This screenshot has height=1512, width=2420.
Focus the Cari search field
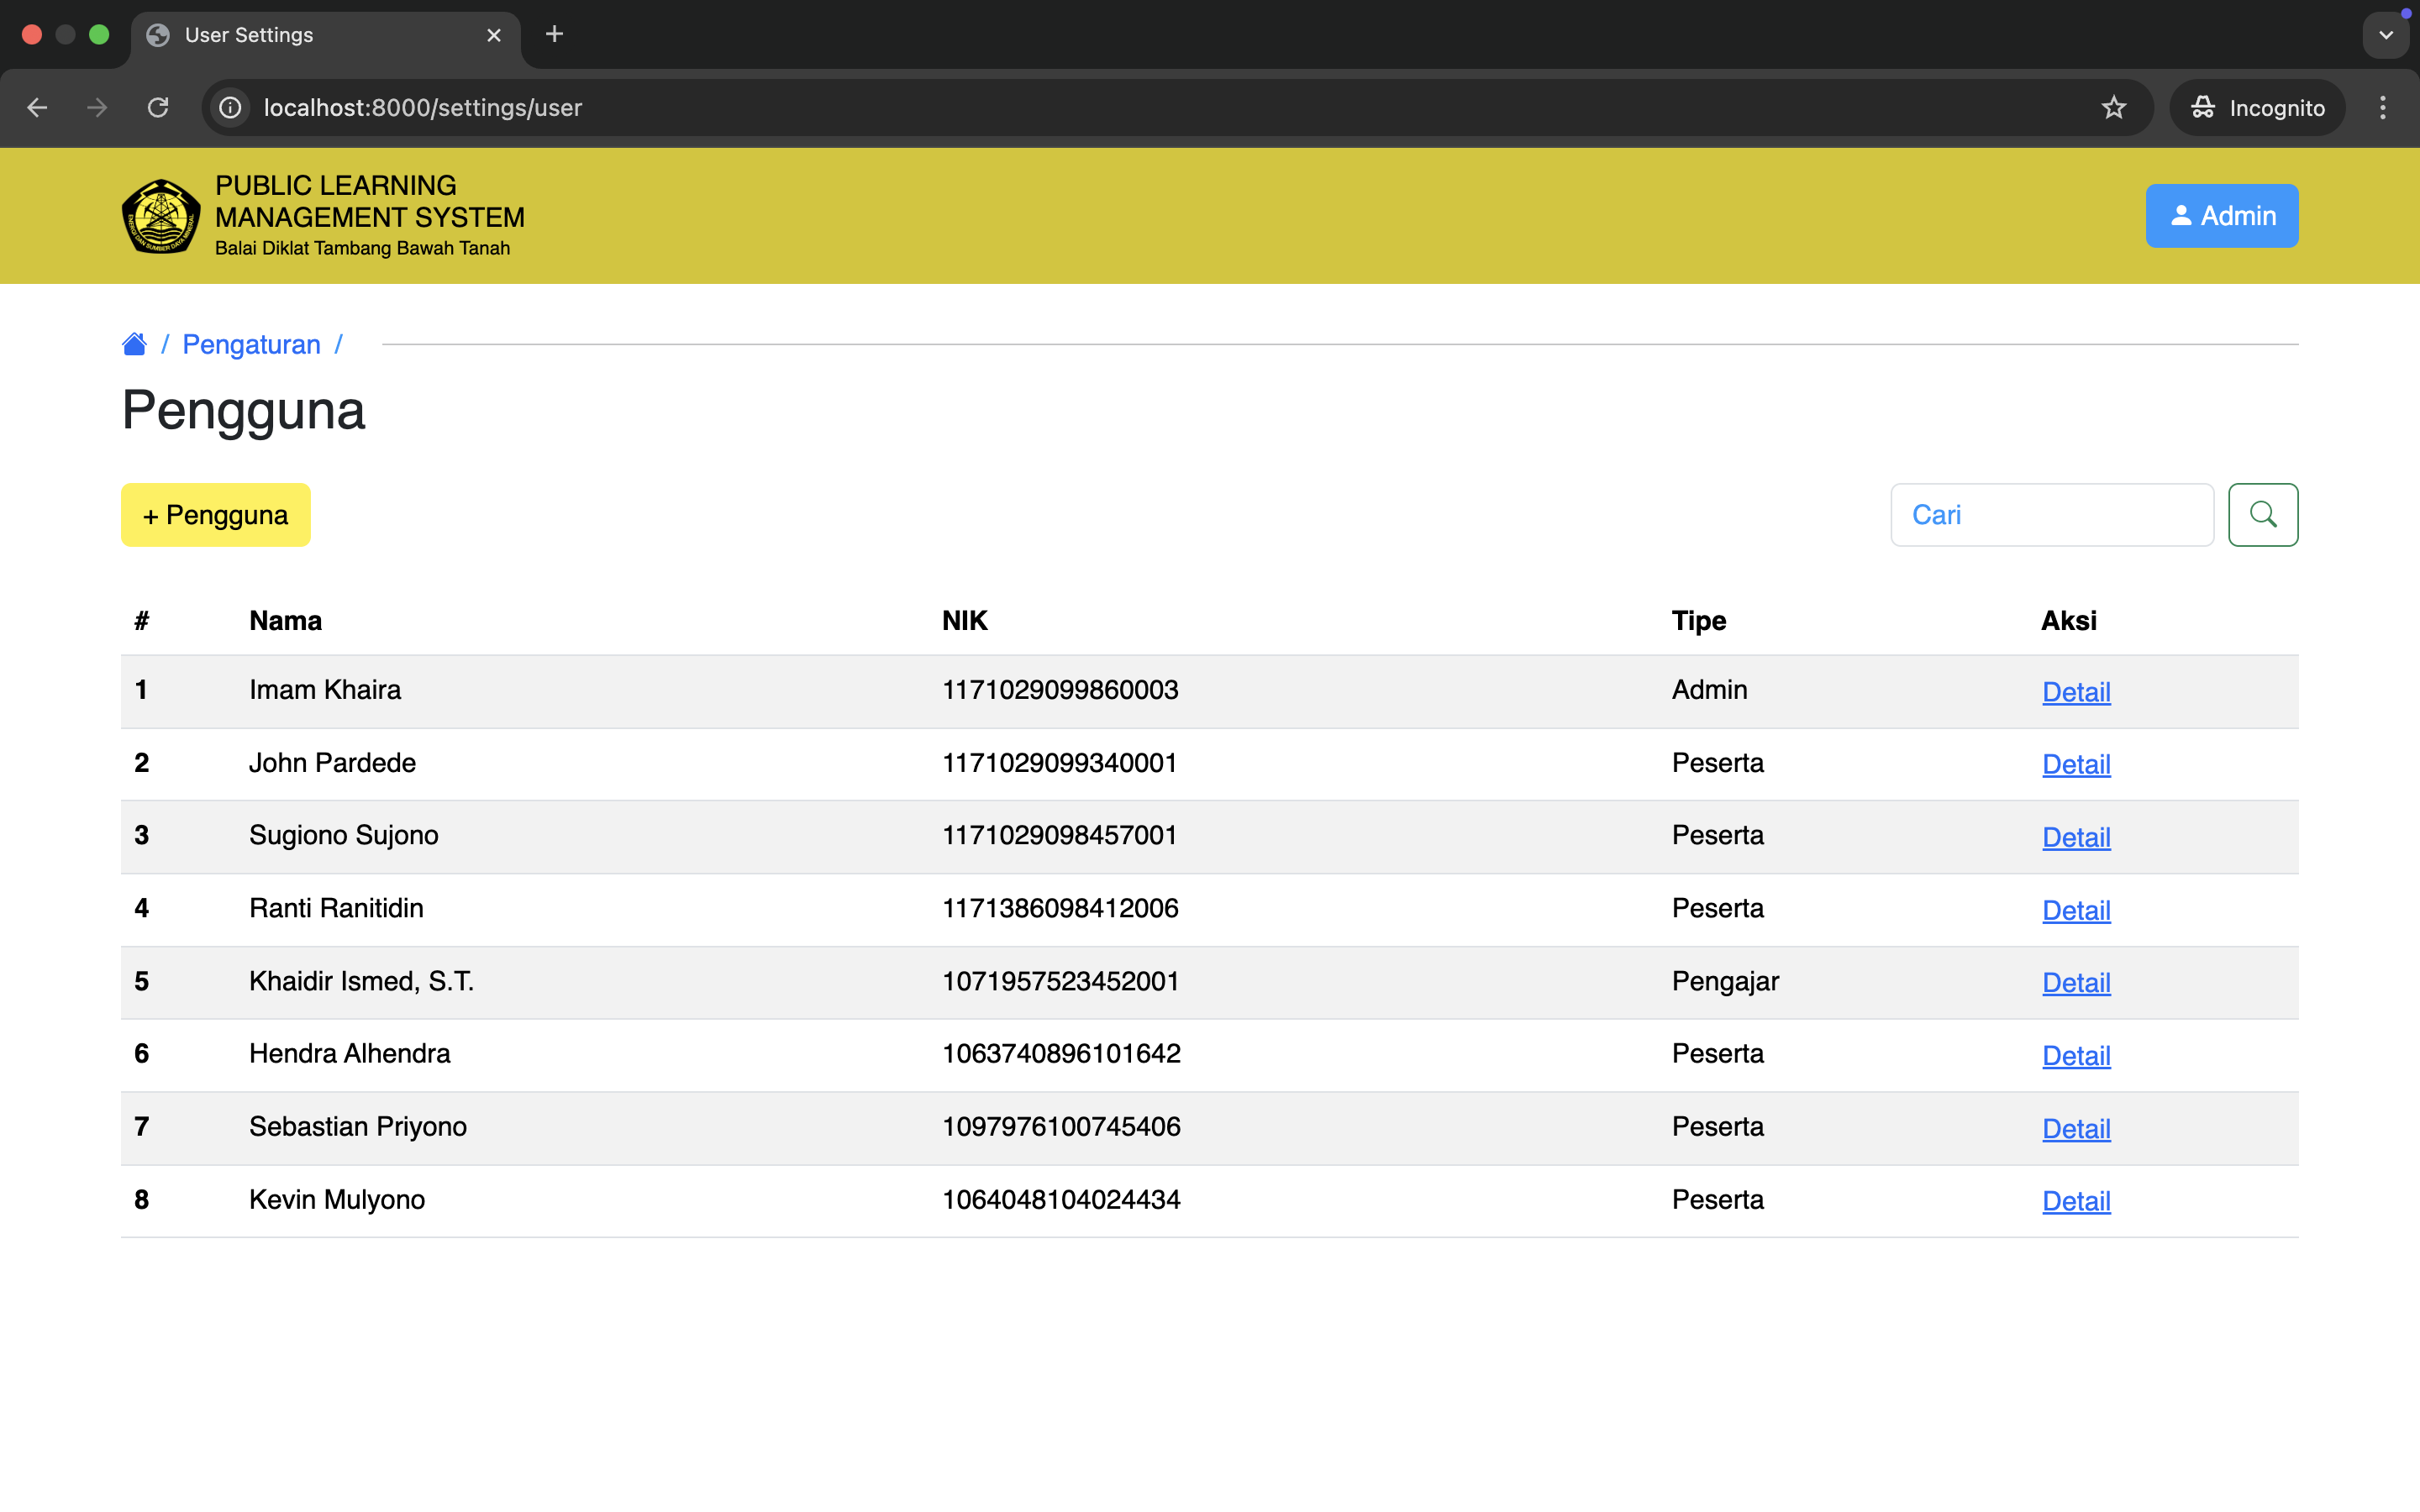(2051, 515)
